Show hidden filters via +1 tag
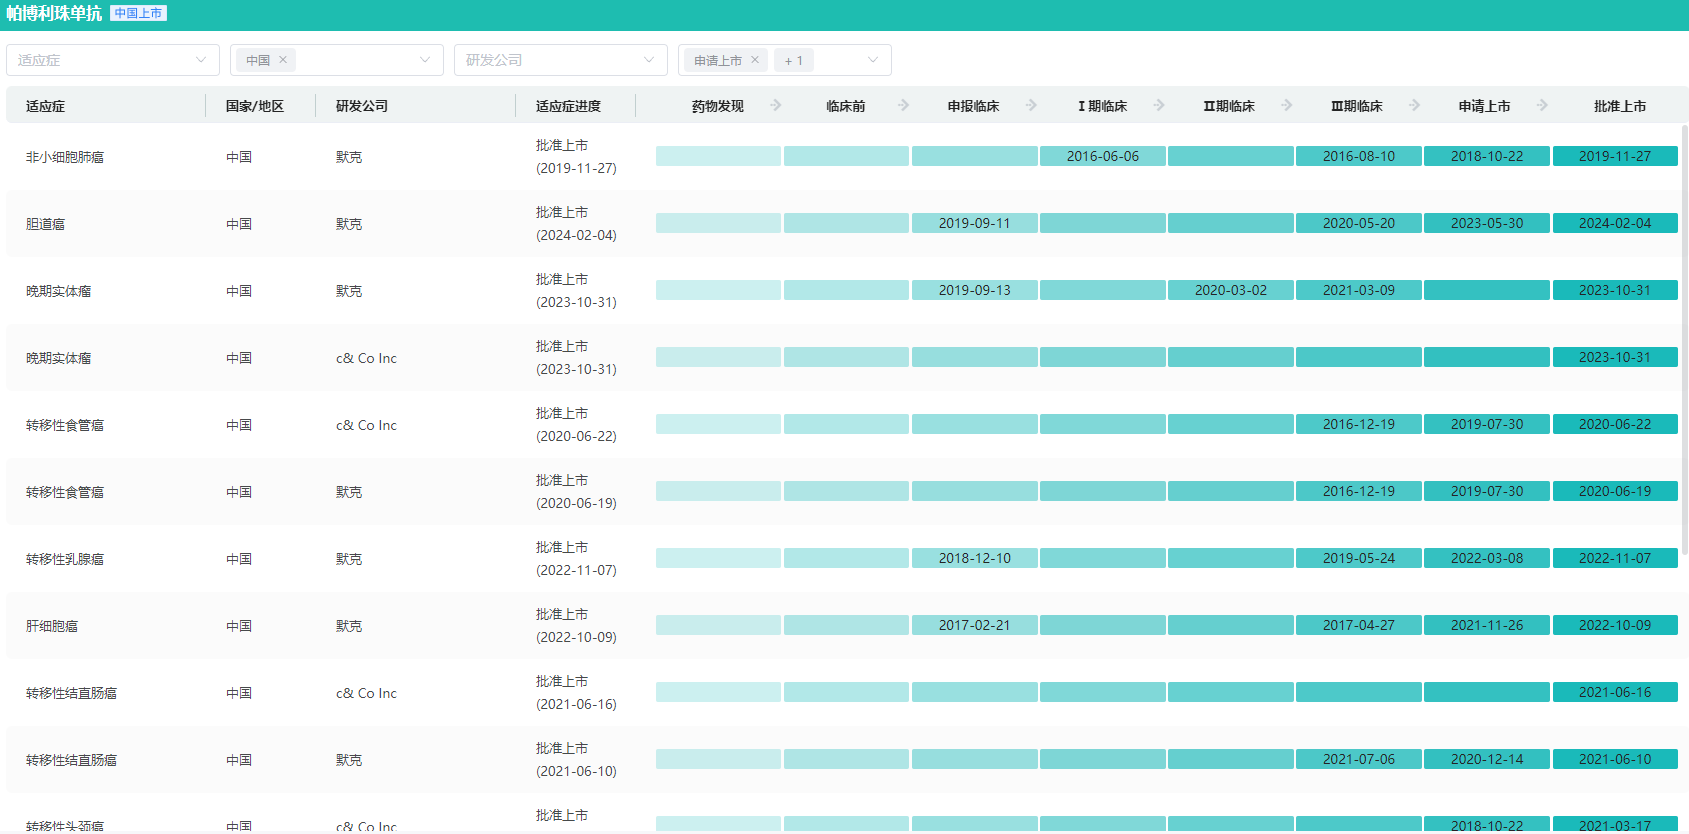 794,60
